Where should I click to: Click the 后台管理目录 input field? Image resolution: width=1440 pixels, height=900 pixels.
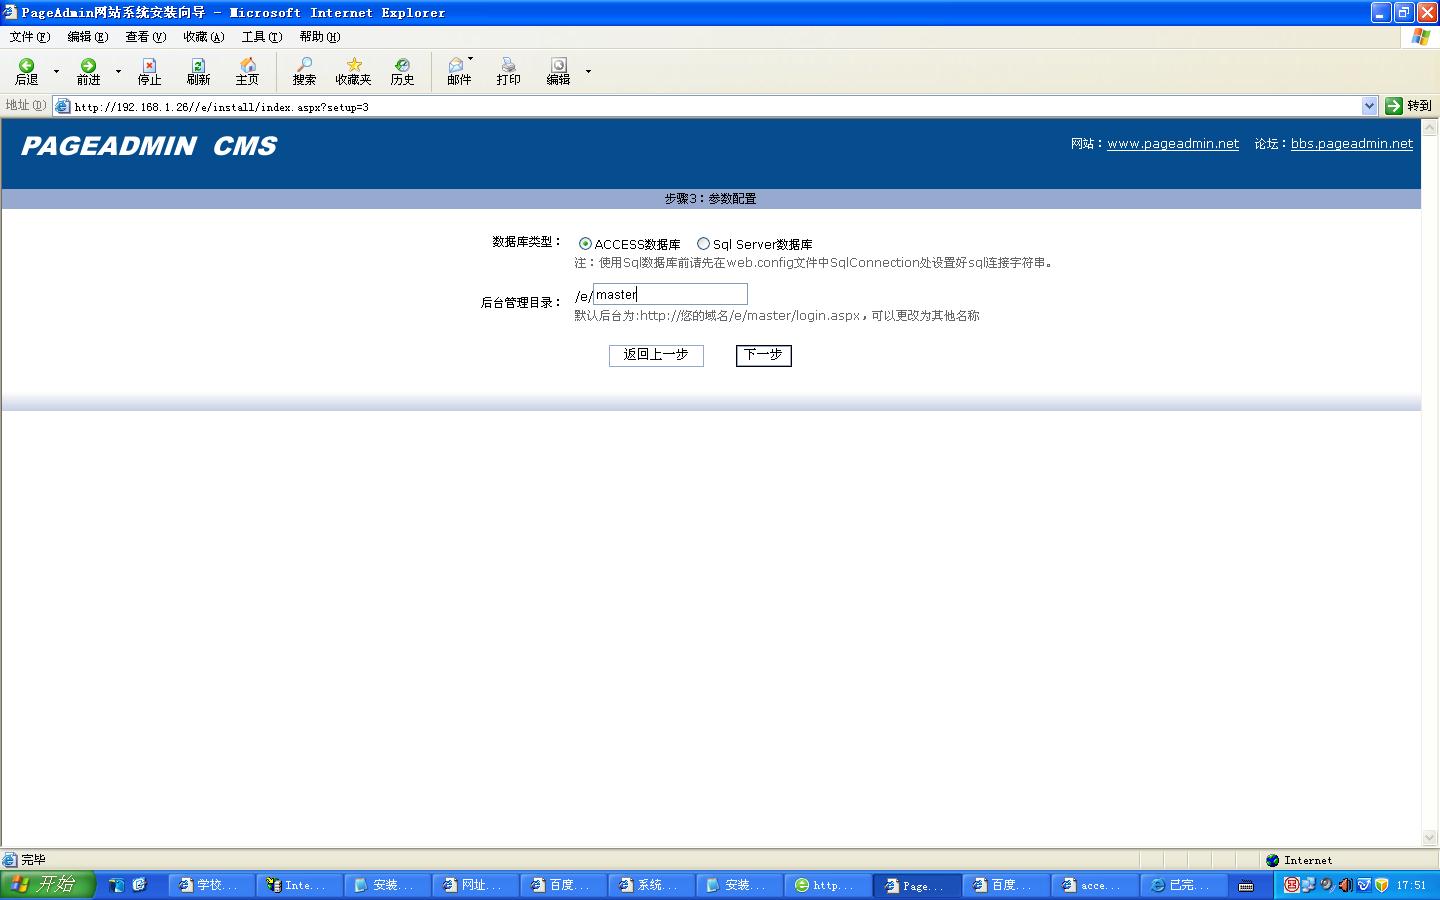coord(670,294)
